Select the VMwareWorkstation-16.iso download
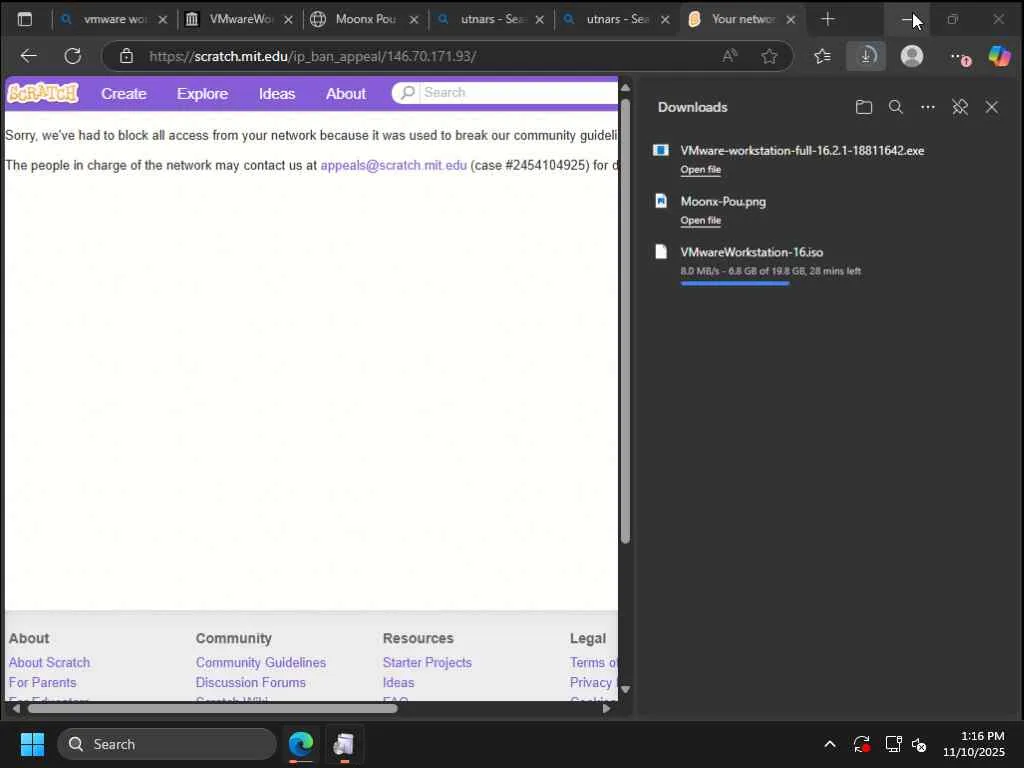Screen dimensions: 1024x768 tap(752, 252)
